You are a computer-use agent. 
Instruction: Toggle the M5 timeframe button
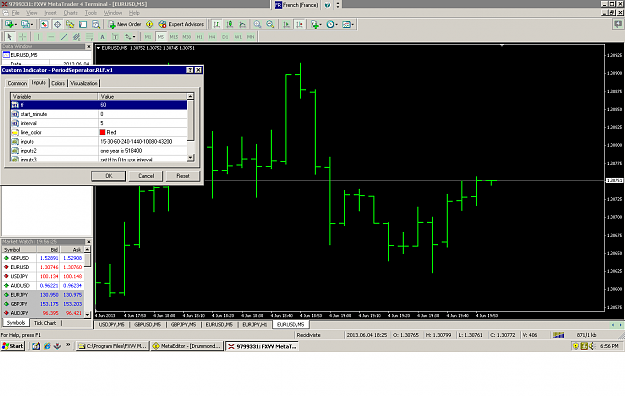(x=161, y=37)
